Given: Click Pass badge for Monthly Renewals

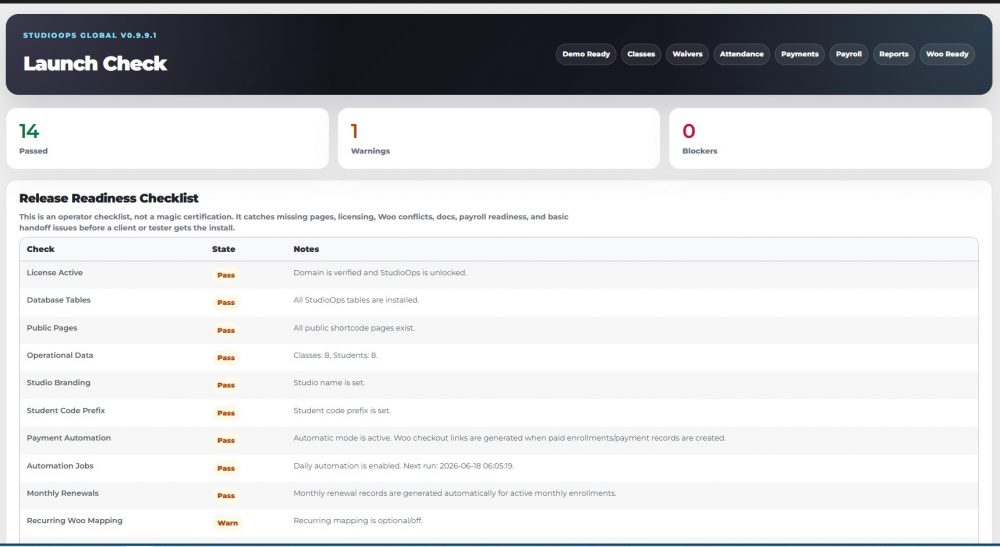Looking at the screenshot, I should tap(226, 495).
